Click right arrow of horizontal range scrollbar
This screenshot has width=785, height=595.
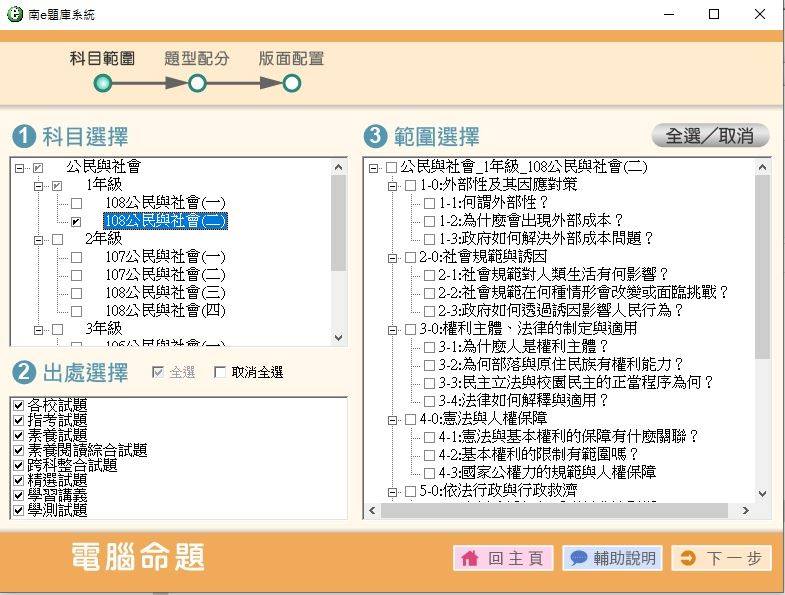click(745, 510)
